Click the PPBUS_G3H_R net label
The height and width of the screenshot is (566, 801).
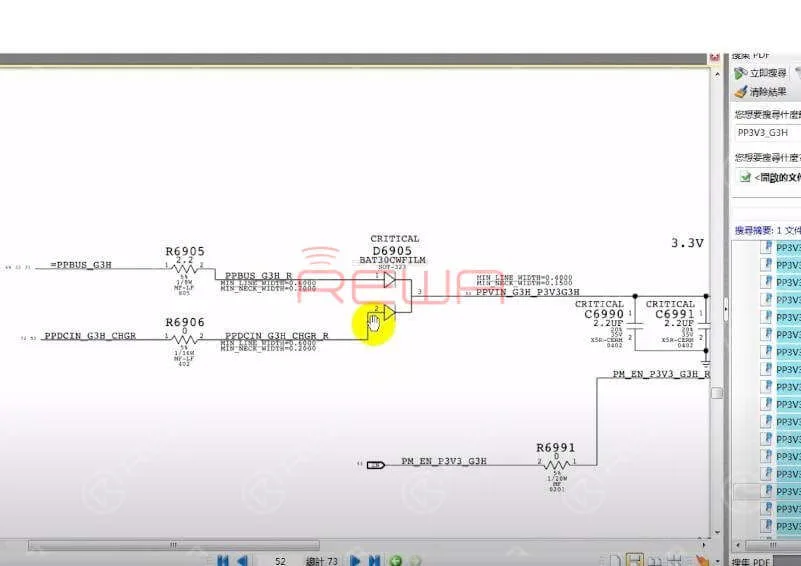point(258,275)
